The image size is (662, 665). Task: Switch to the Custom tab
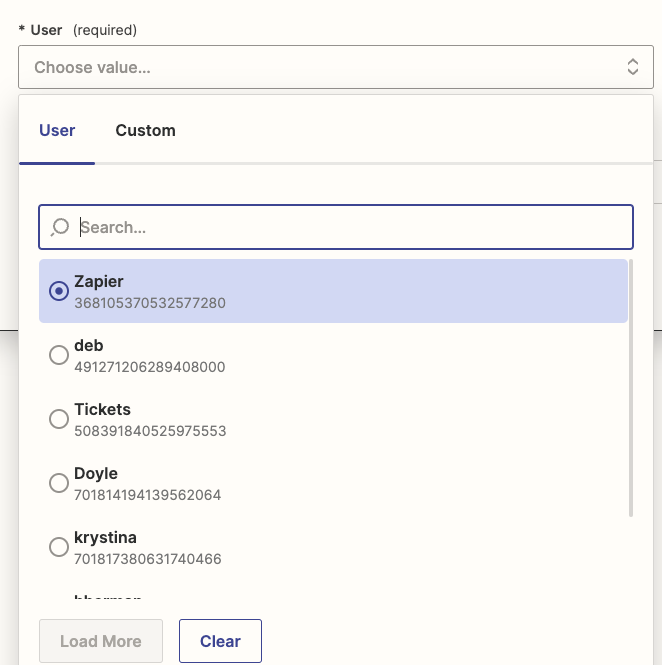click(x=145, y=131)
